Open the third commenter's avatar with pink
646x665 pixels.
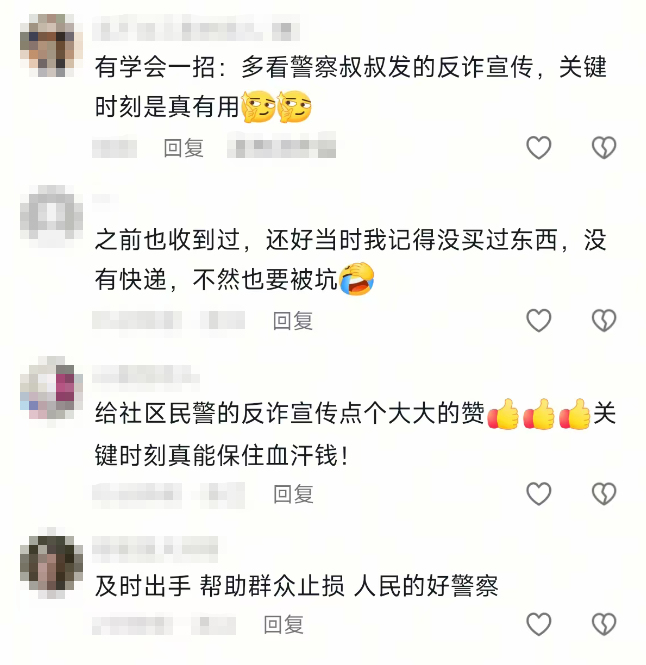pos(52,388)
